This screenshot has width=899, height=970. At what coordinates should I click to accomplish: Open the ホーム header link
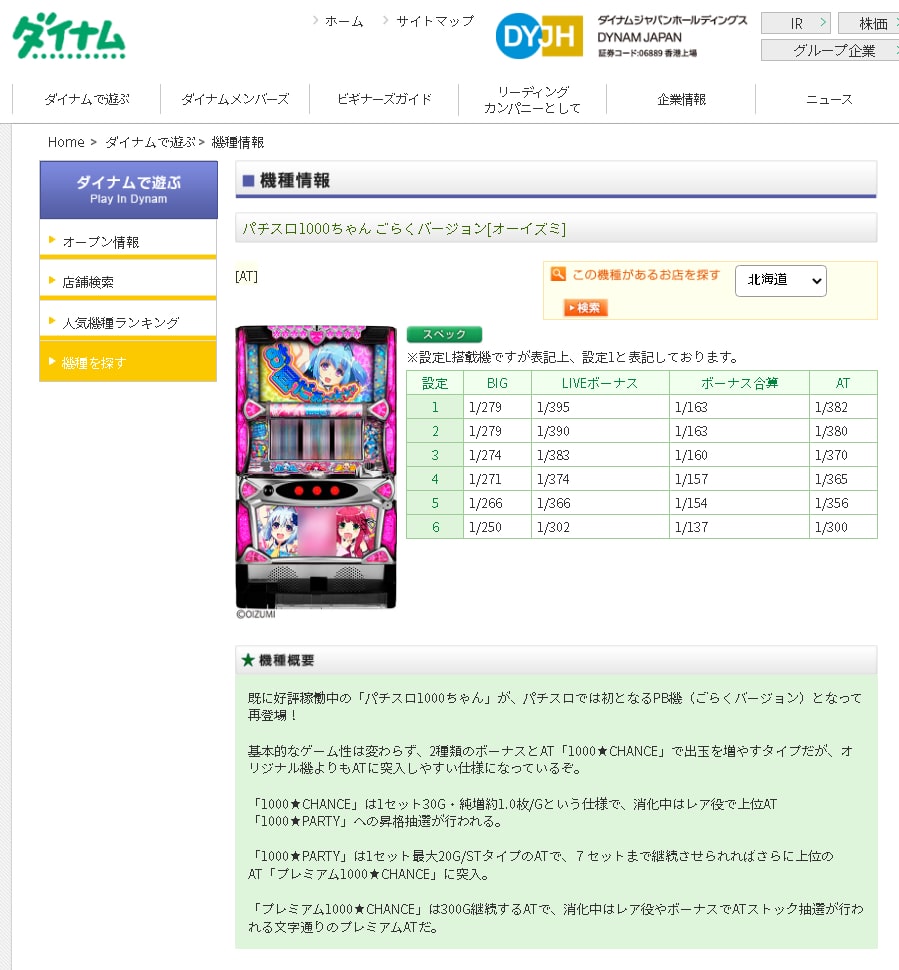click(343, 21)
